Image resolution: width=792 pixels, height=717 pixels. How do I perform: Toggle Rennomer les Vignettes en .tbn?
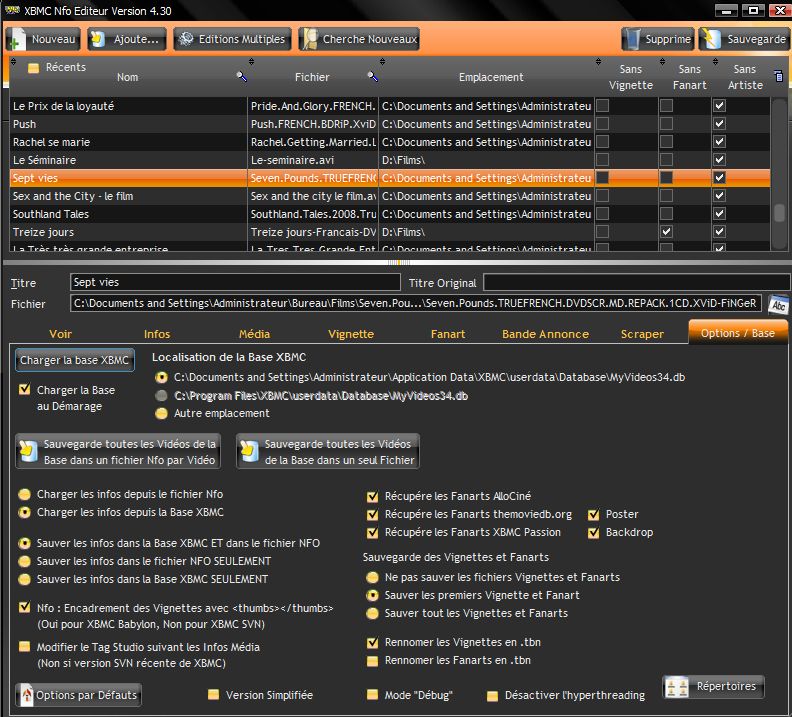point(372,642)
